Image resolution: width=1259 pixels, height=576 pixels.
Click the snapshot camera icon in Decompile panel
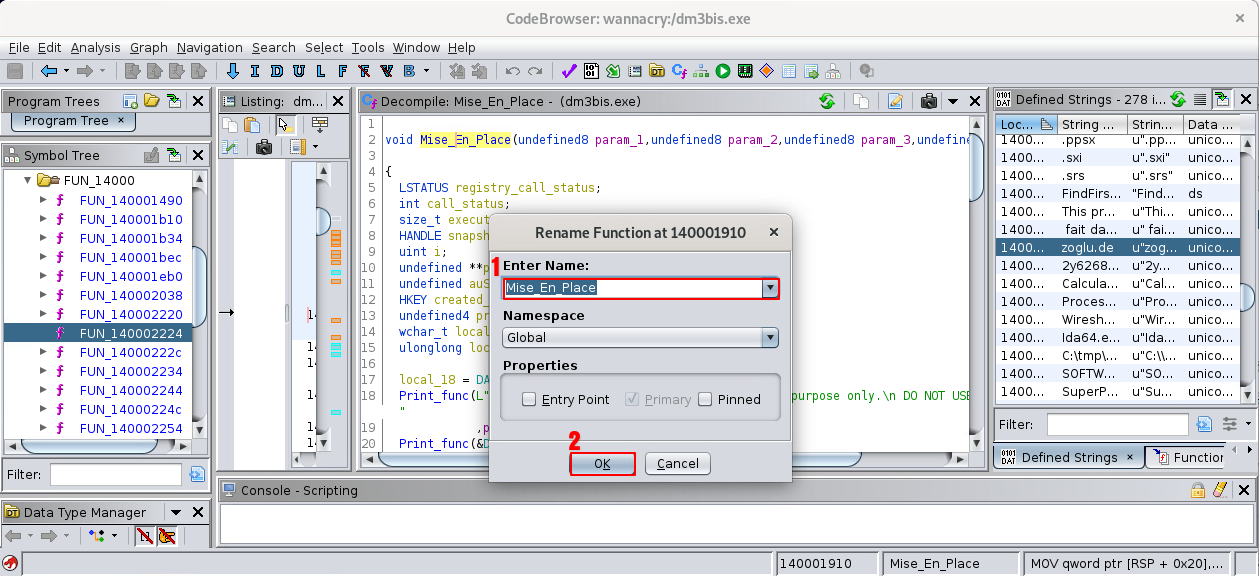[x=929, y=101]
